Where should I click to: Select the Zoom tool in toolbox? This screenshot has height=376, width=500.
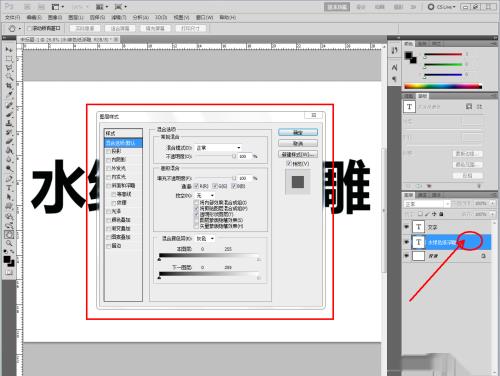pos(9,243)
